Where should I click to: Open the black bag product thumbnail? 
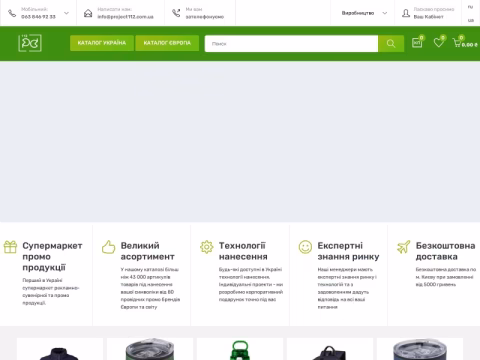coord(330,349)
